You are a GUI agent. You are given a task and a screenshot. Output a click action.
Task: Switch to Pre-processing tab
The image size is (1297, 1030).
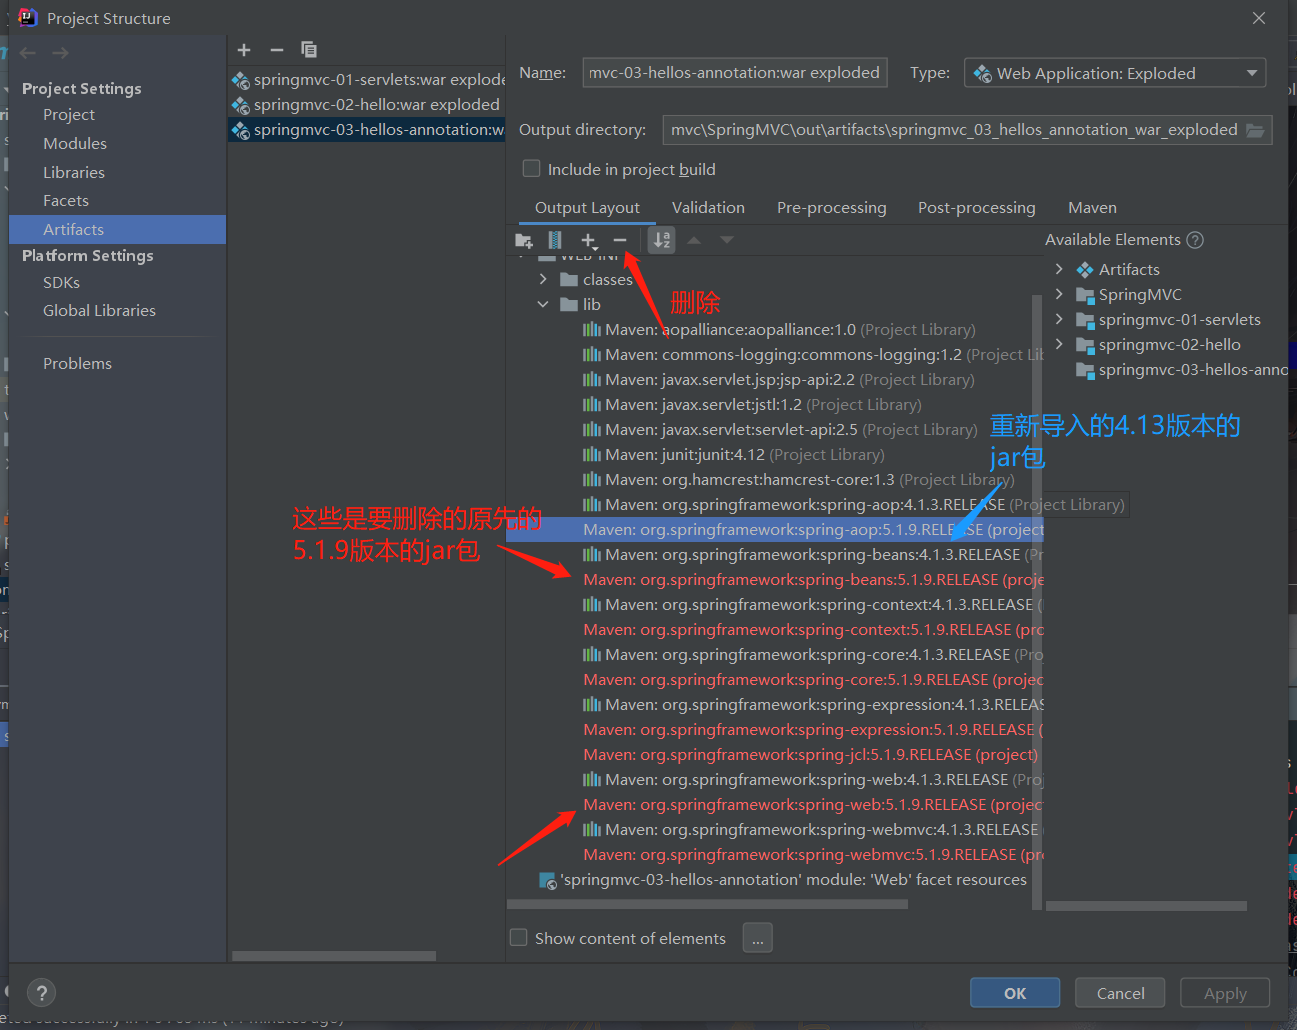[832, 208]
